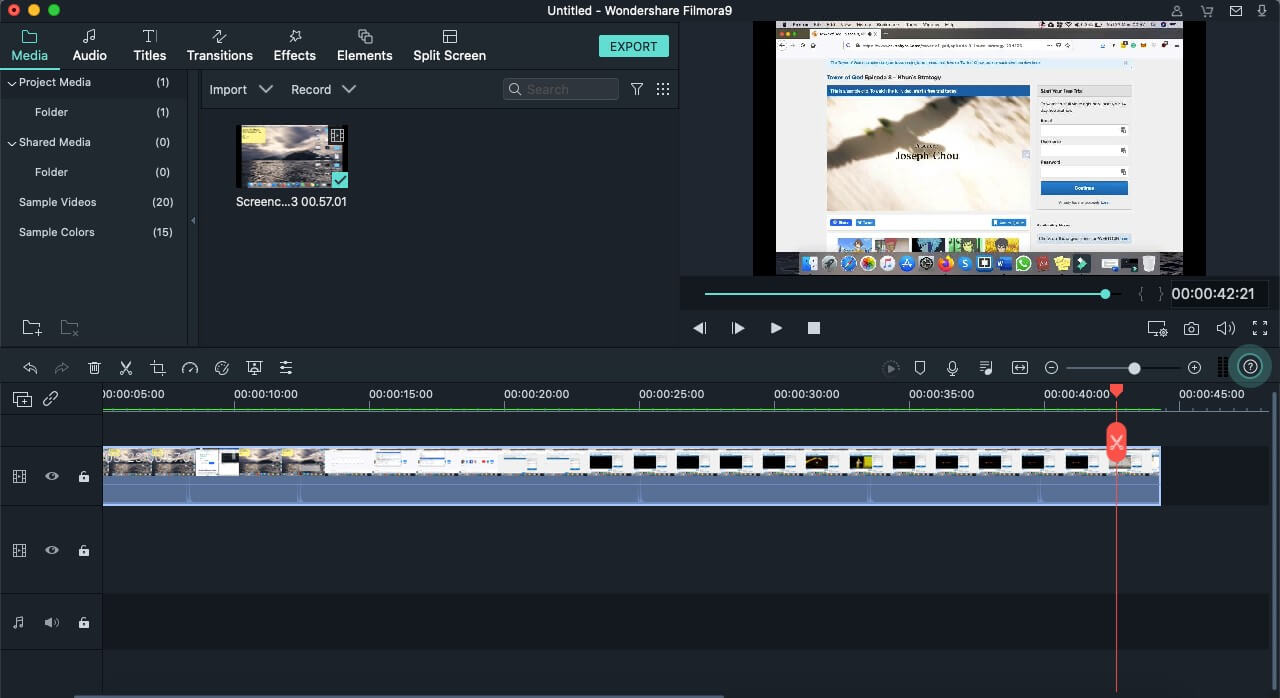
Task: Open Sample Videos library
Action: tap(58, 202)
